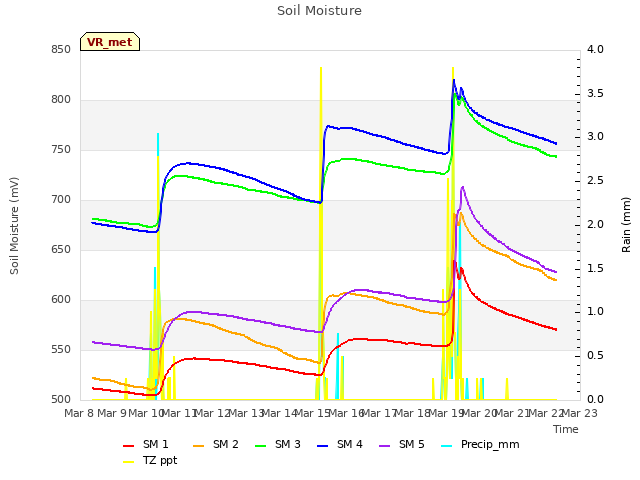Click the 4.0 rain axis tick label

[595, 50]
